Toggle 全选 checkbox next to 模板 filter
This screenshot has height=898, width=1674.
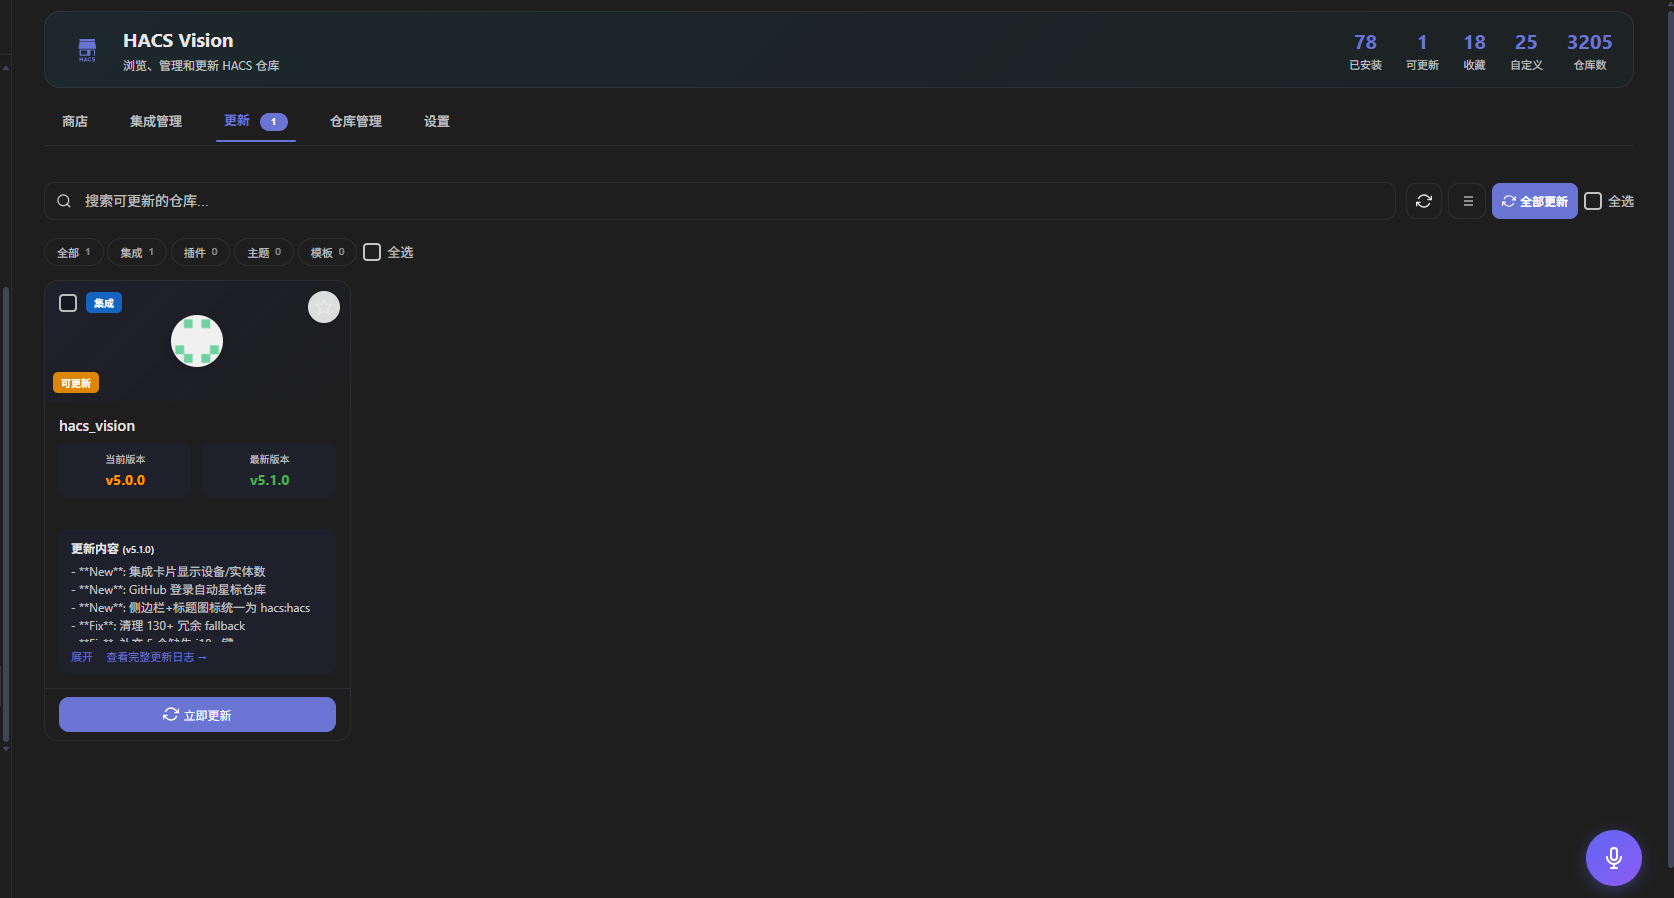372,252
